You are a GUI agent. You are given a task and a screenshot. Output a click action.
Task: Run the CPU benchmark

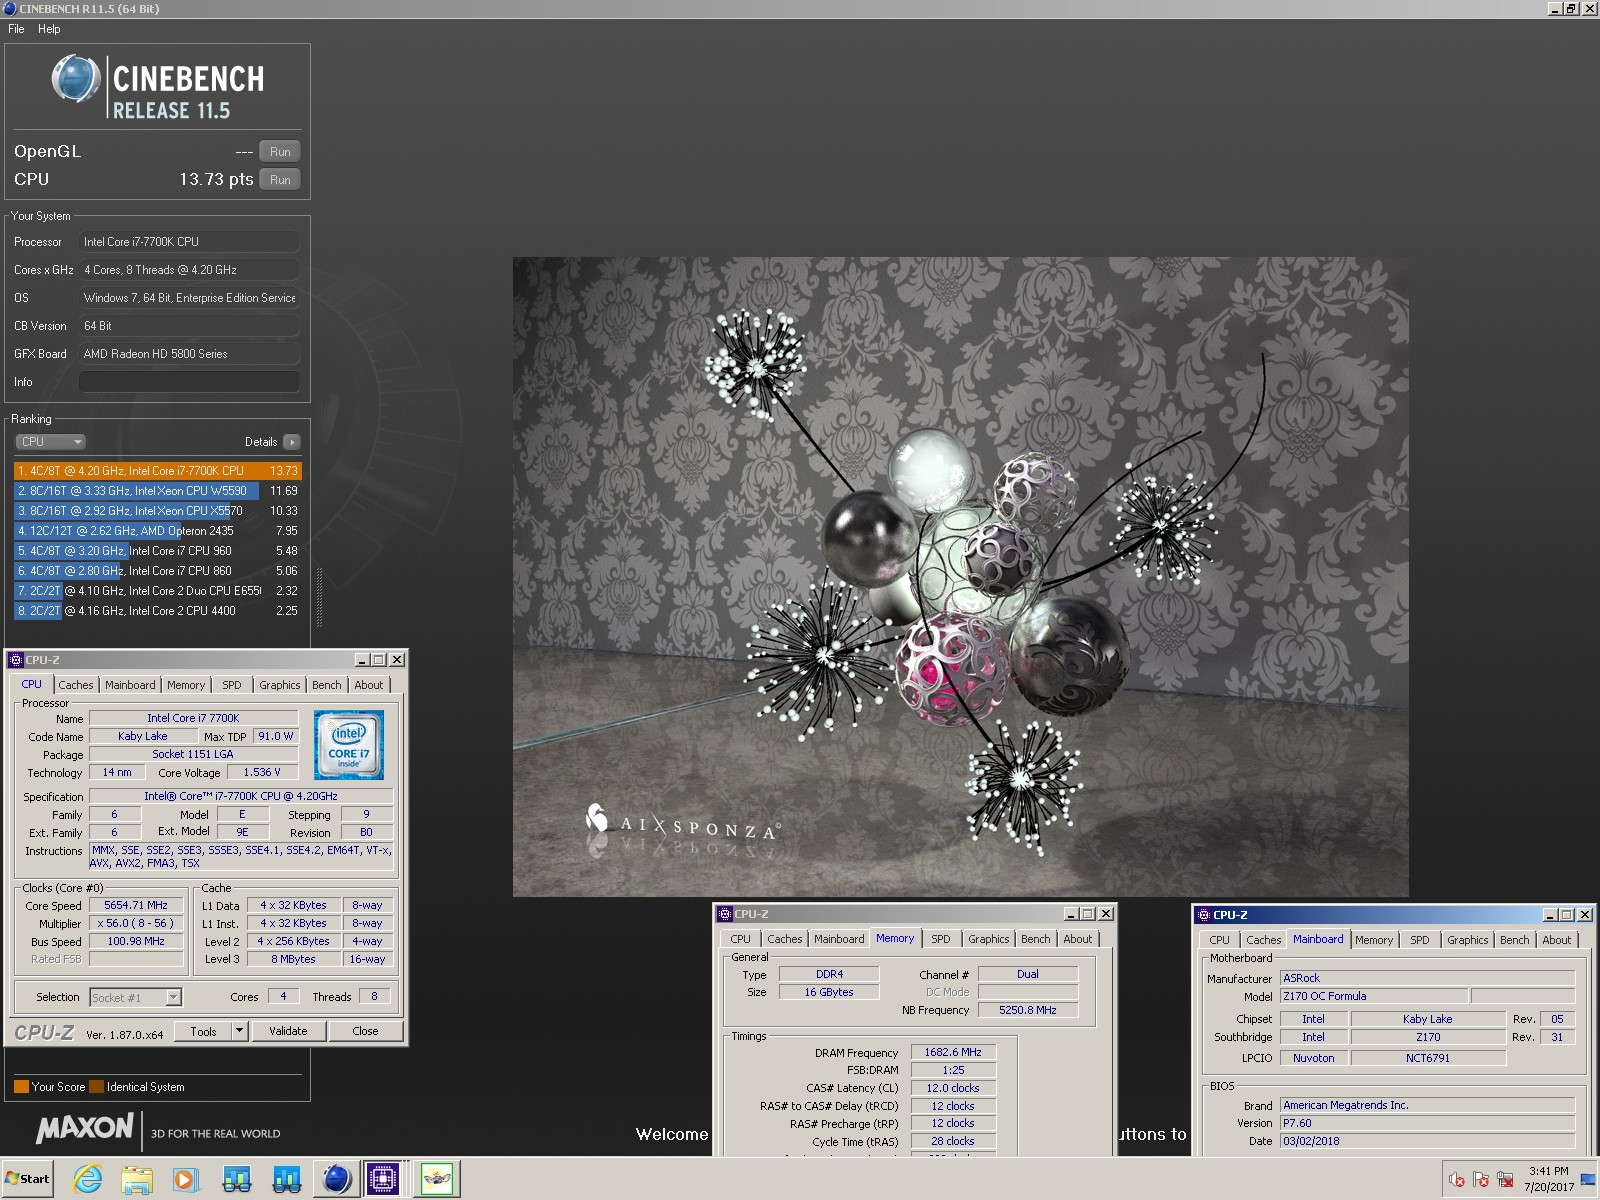tap(280, 180)
